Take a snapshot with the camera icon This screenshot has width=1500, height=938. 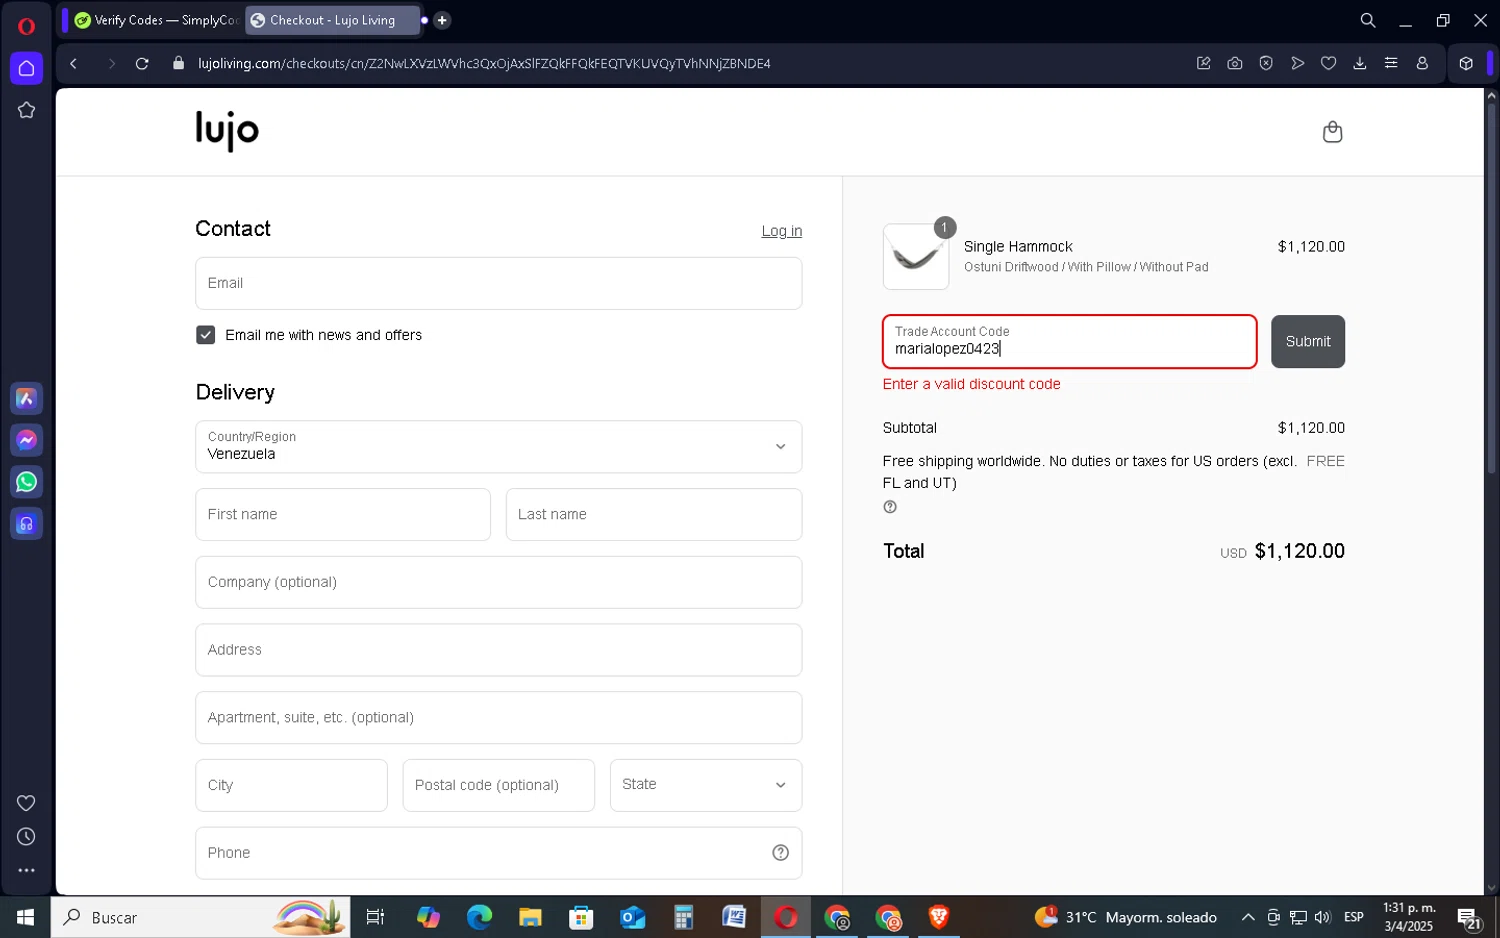[x=1235, y=63]
